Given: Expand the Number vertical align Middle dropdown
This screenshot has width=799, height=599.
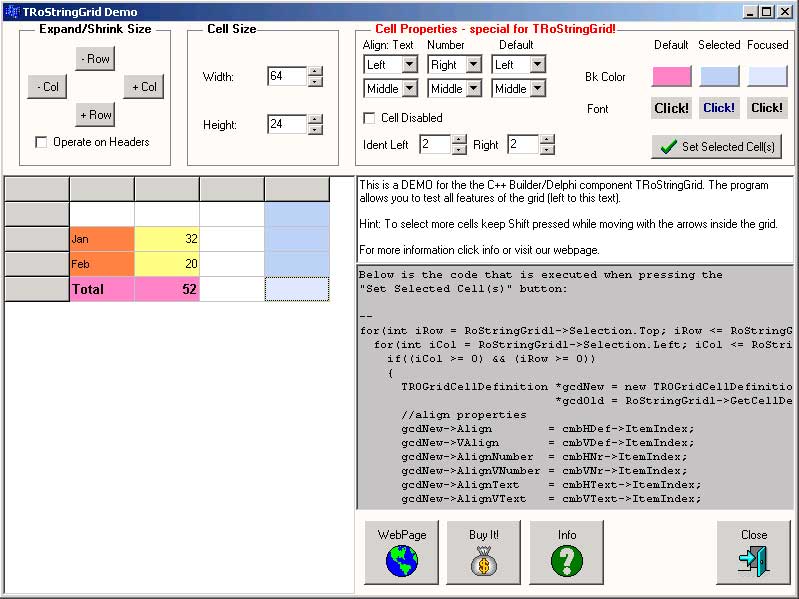Looking at the screenshot, I should [x=473, y=89].
